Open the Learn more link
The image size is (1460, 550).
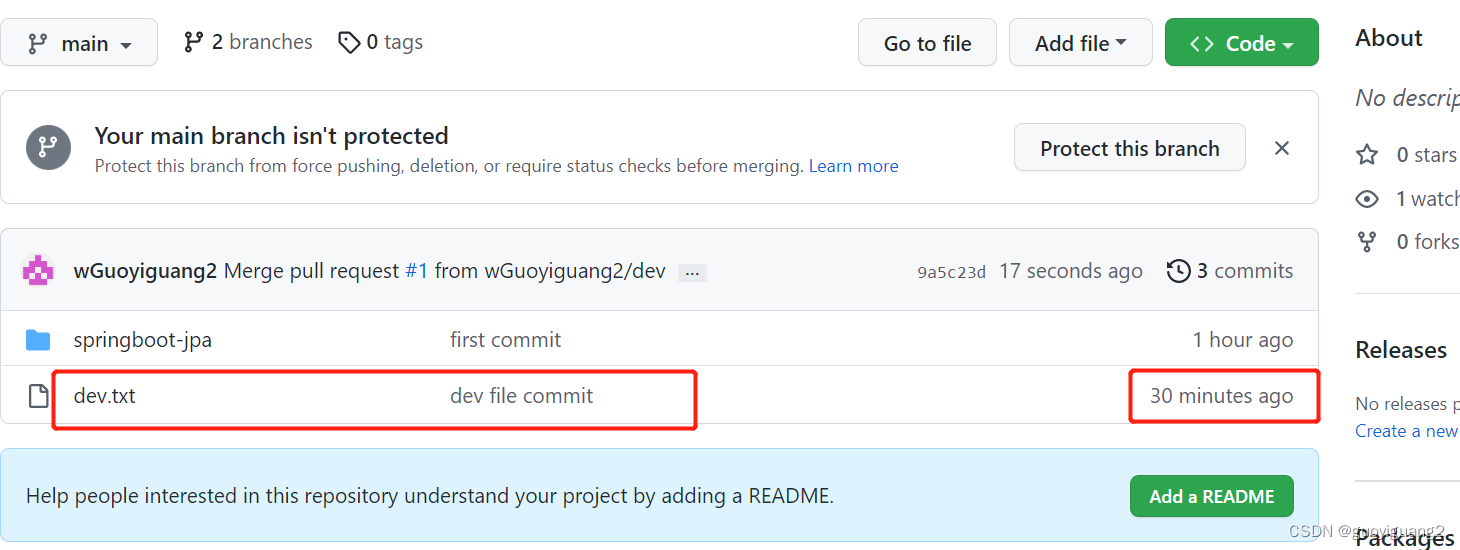click(x=854, y=166)
